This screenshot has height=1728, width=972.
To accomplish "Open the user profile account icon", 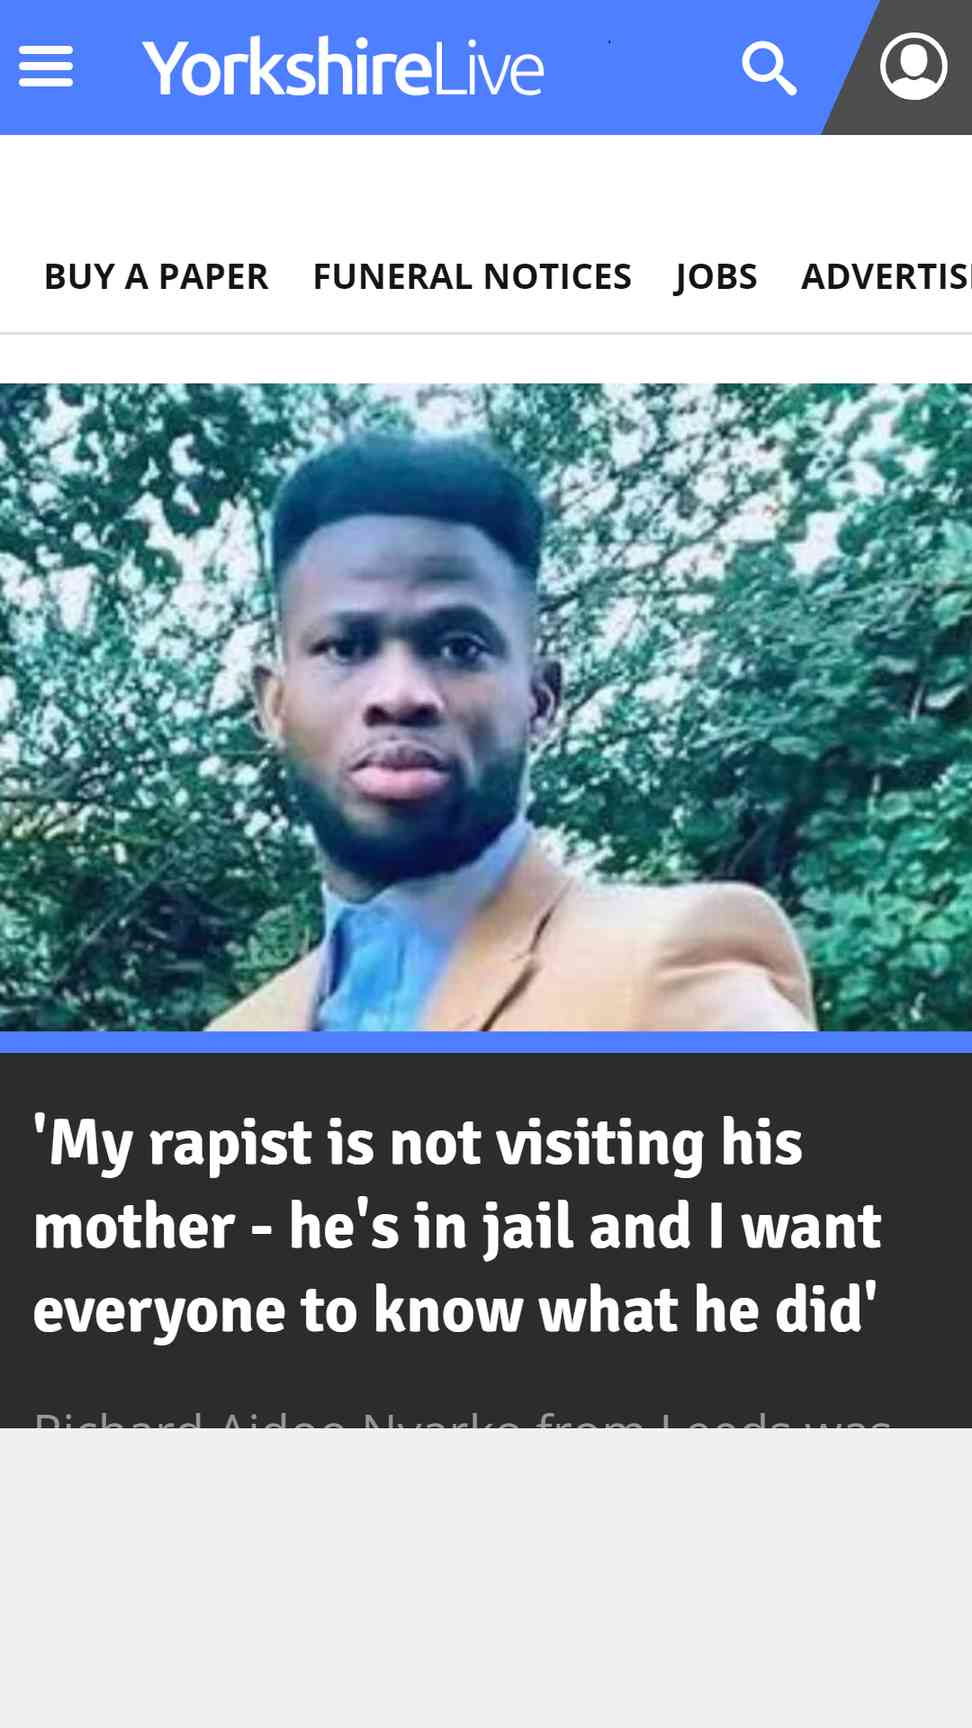I will point(913,67).
